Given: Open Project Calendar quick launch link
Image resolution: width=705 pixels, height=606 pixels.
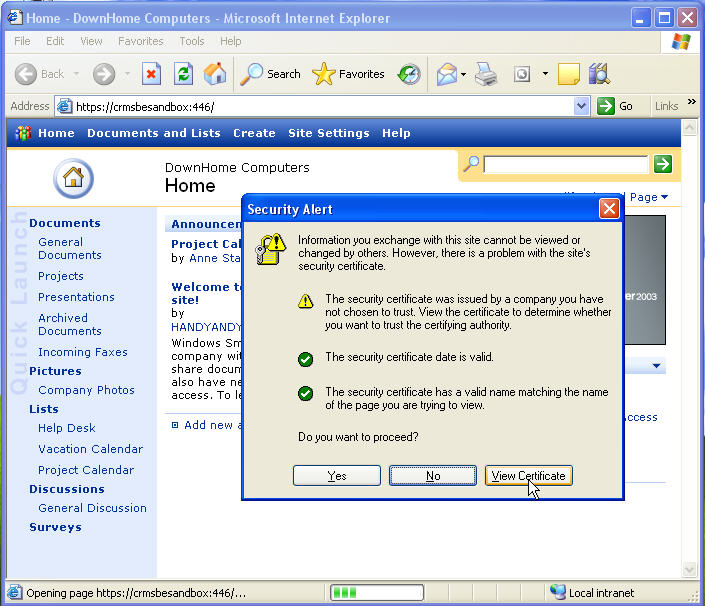Looking at the screenshot, I should coord(86,470).
